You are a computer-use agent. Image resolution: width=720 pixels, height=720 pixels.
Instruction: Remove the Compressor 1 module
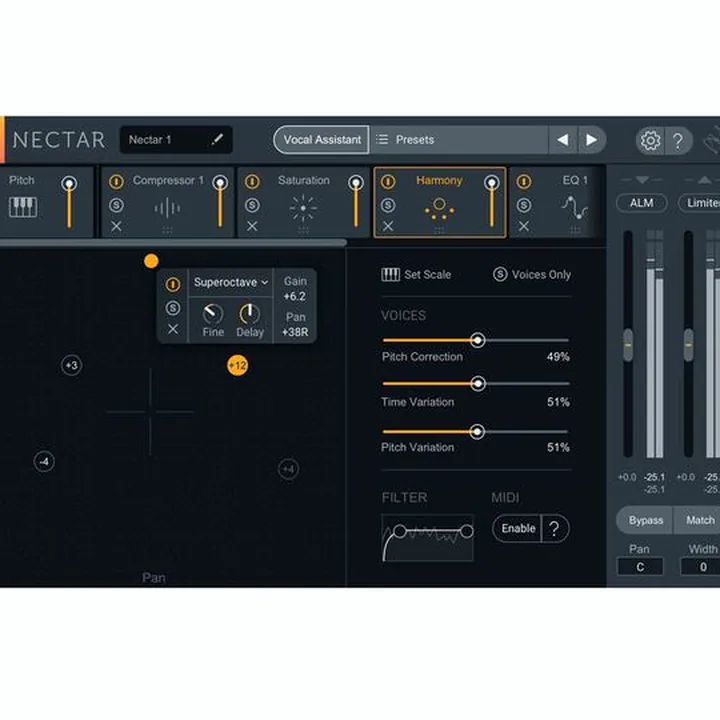tap(116, 226)
